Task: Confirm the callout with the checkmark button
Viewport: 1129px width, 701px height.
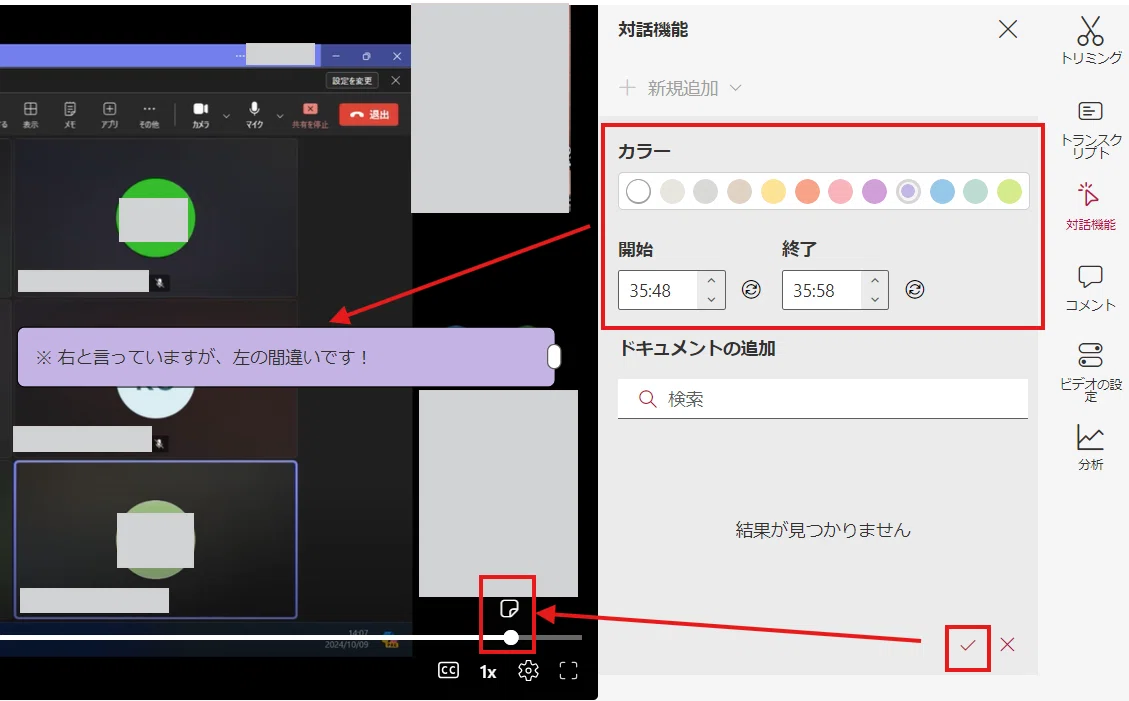Action: pyautogui.click(x=967, y=645)
